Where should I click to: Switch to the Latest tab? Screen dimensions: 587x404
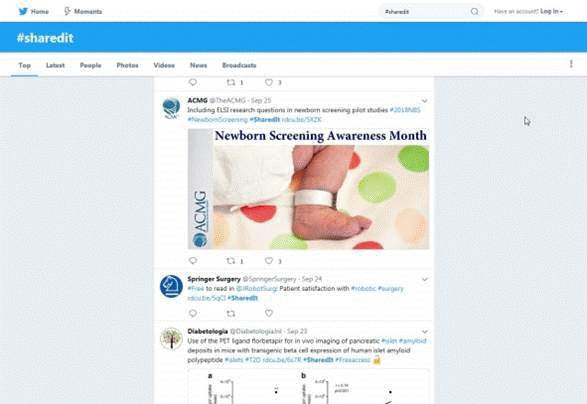coord(55,65)
